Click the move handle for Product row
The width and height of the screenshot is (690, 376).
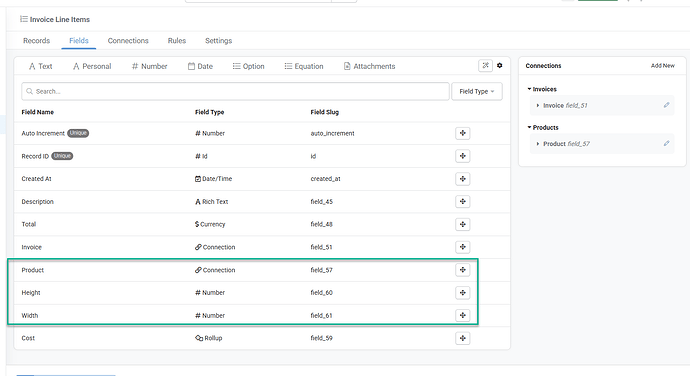462,270
